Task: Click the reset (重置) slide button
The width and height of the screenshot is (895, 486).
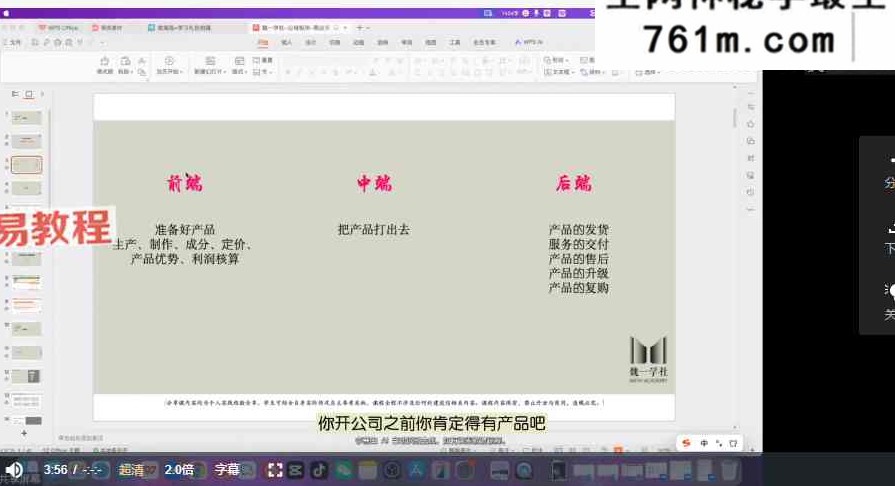Action: 263,60
